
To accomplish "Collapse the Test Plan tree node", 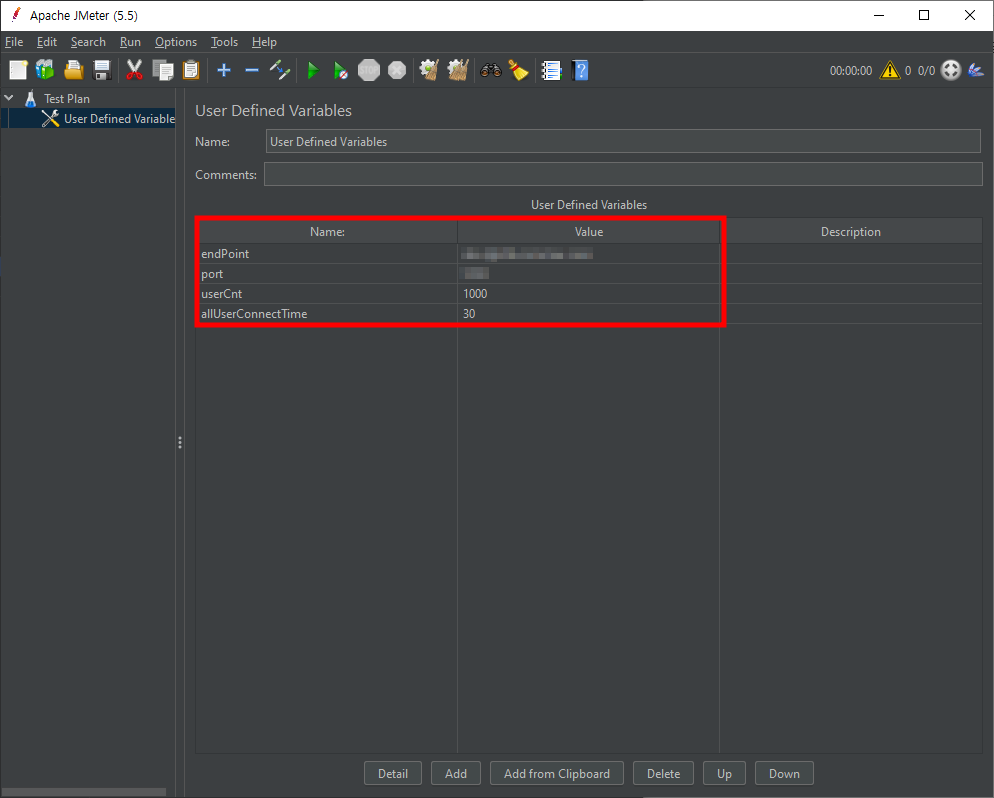I will click(x=9, y=98).
